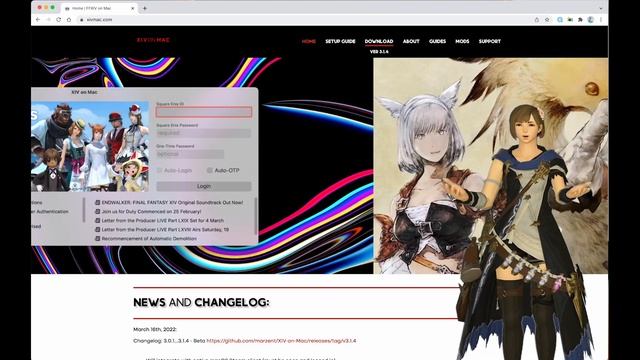
Task: Open 'ENDWALKER: FINAL FANTASY XIV Original Soundtrack' news
Action: (x=172, y=202)
